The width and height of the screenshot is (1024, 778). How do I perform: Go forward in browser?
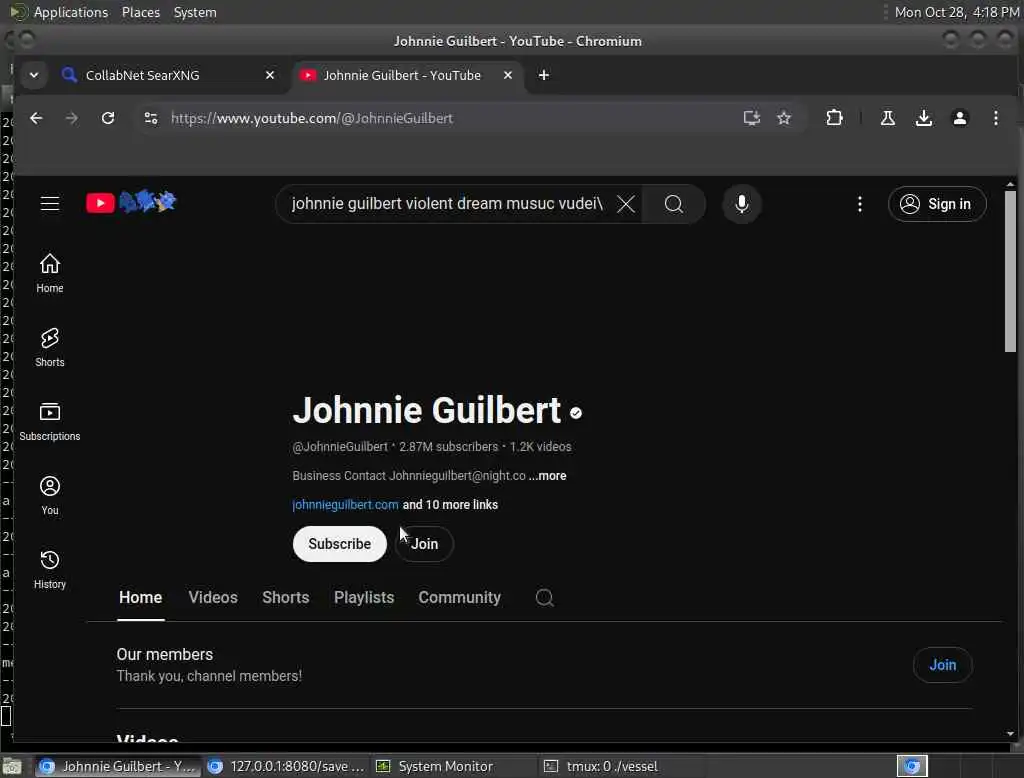click(x=72, y=118)
